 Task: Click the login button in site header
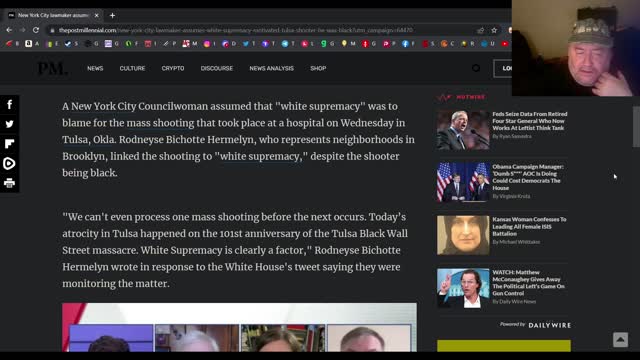(502, 68)
